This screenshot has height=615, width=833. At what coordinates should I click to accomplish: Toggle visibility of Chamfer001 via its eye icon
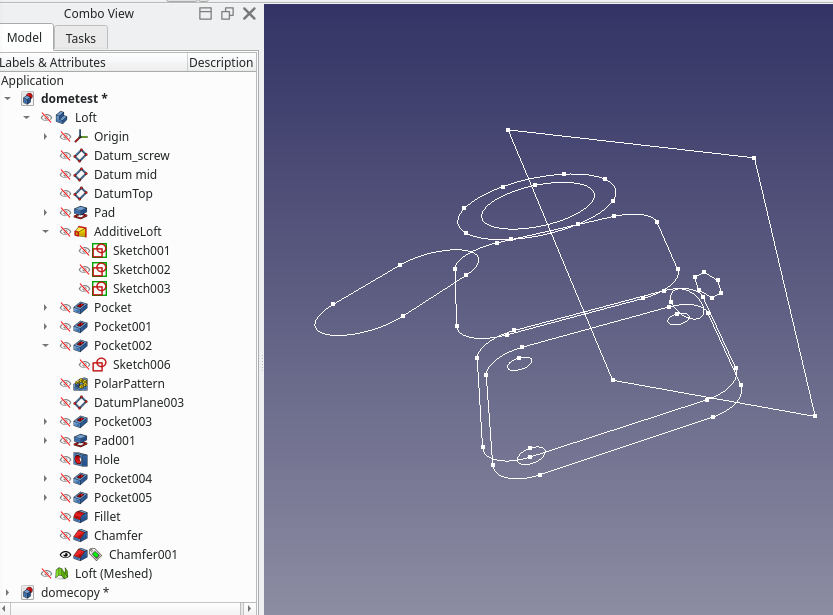65,554
